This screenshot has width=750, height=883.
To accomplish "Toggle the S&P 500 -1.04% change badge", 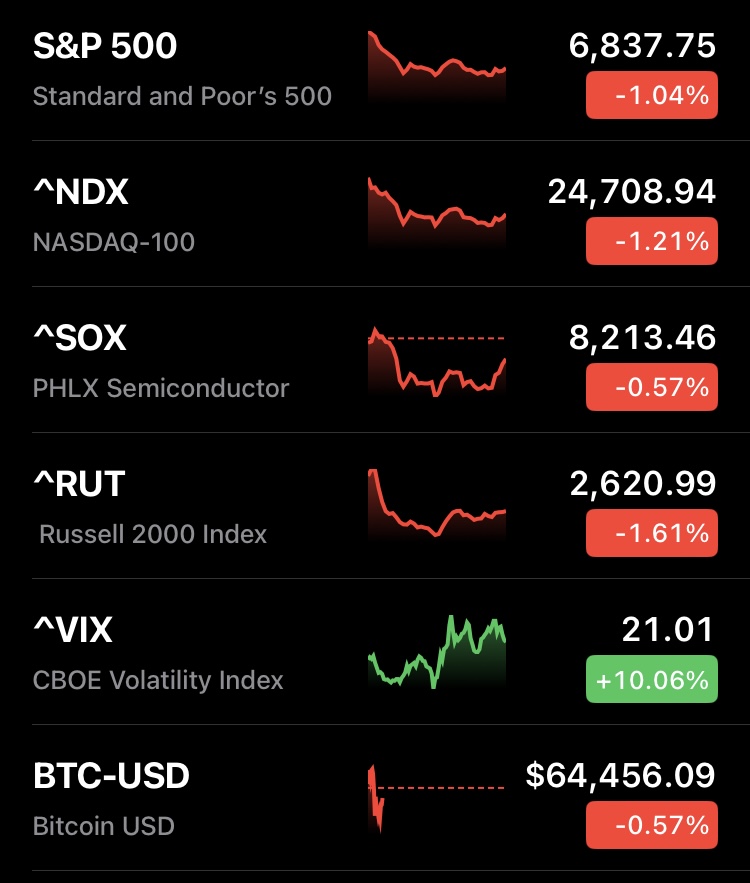I will click(651, 96).
